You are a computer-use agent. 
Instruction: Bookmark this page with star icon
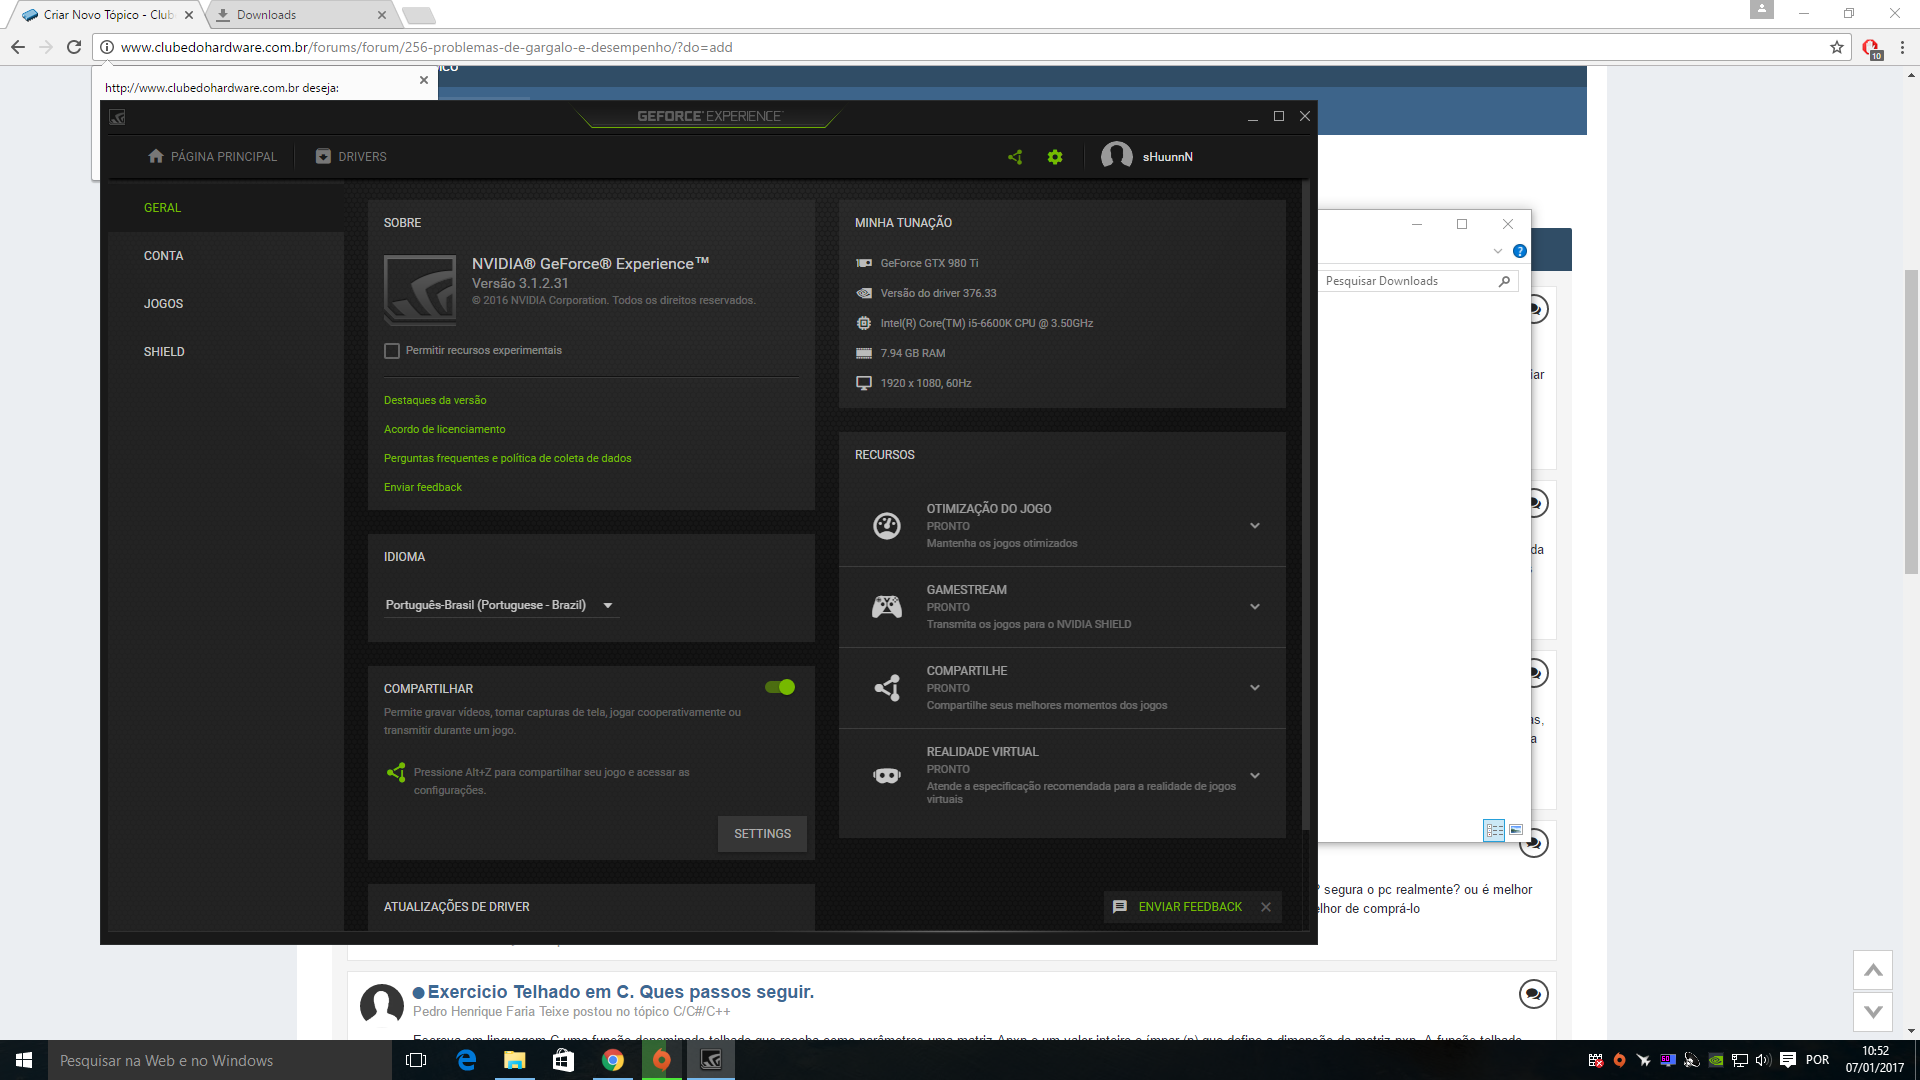(1837, 47)
